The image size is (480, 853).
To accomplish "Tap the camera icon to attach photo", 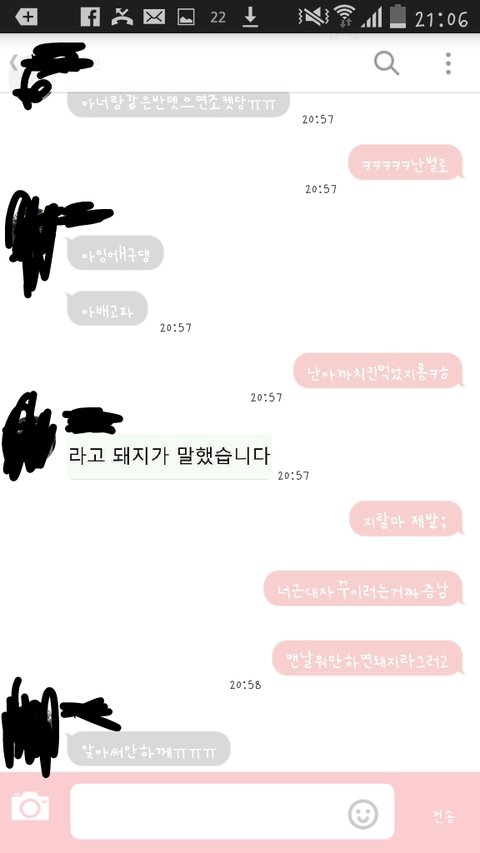I will [30, 806].
